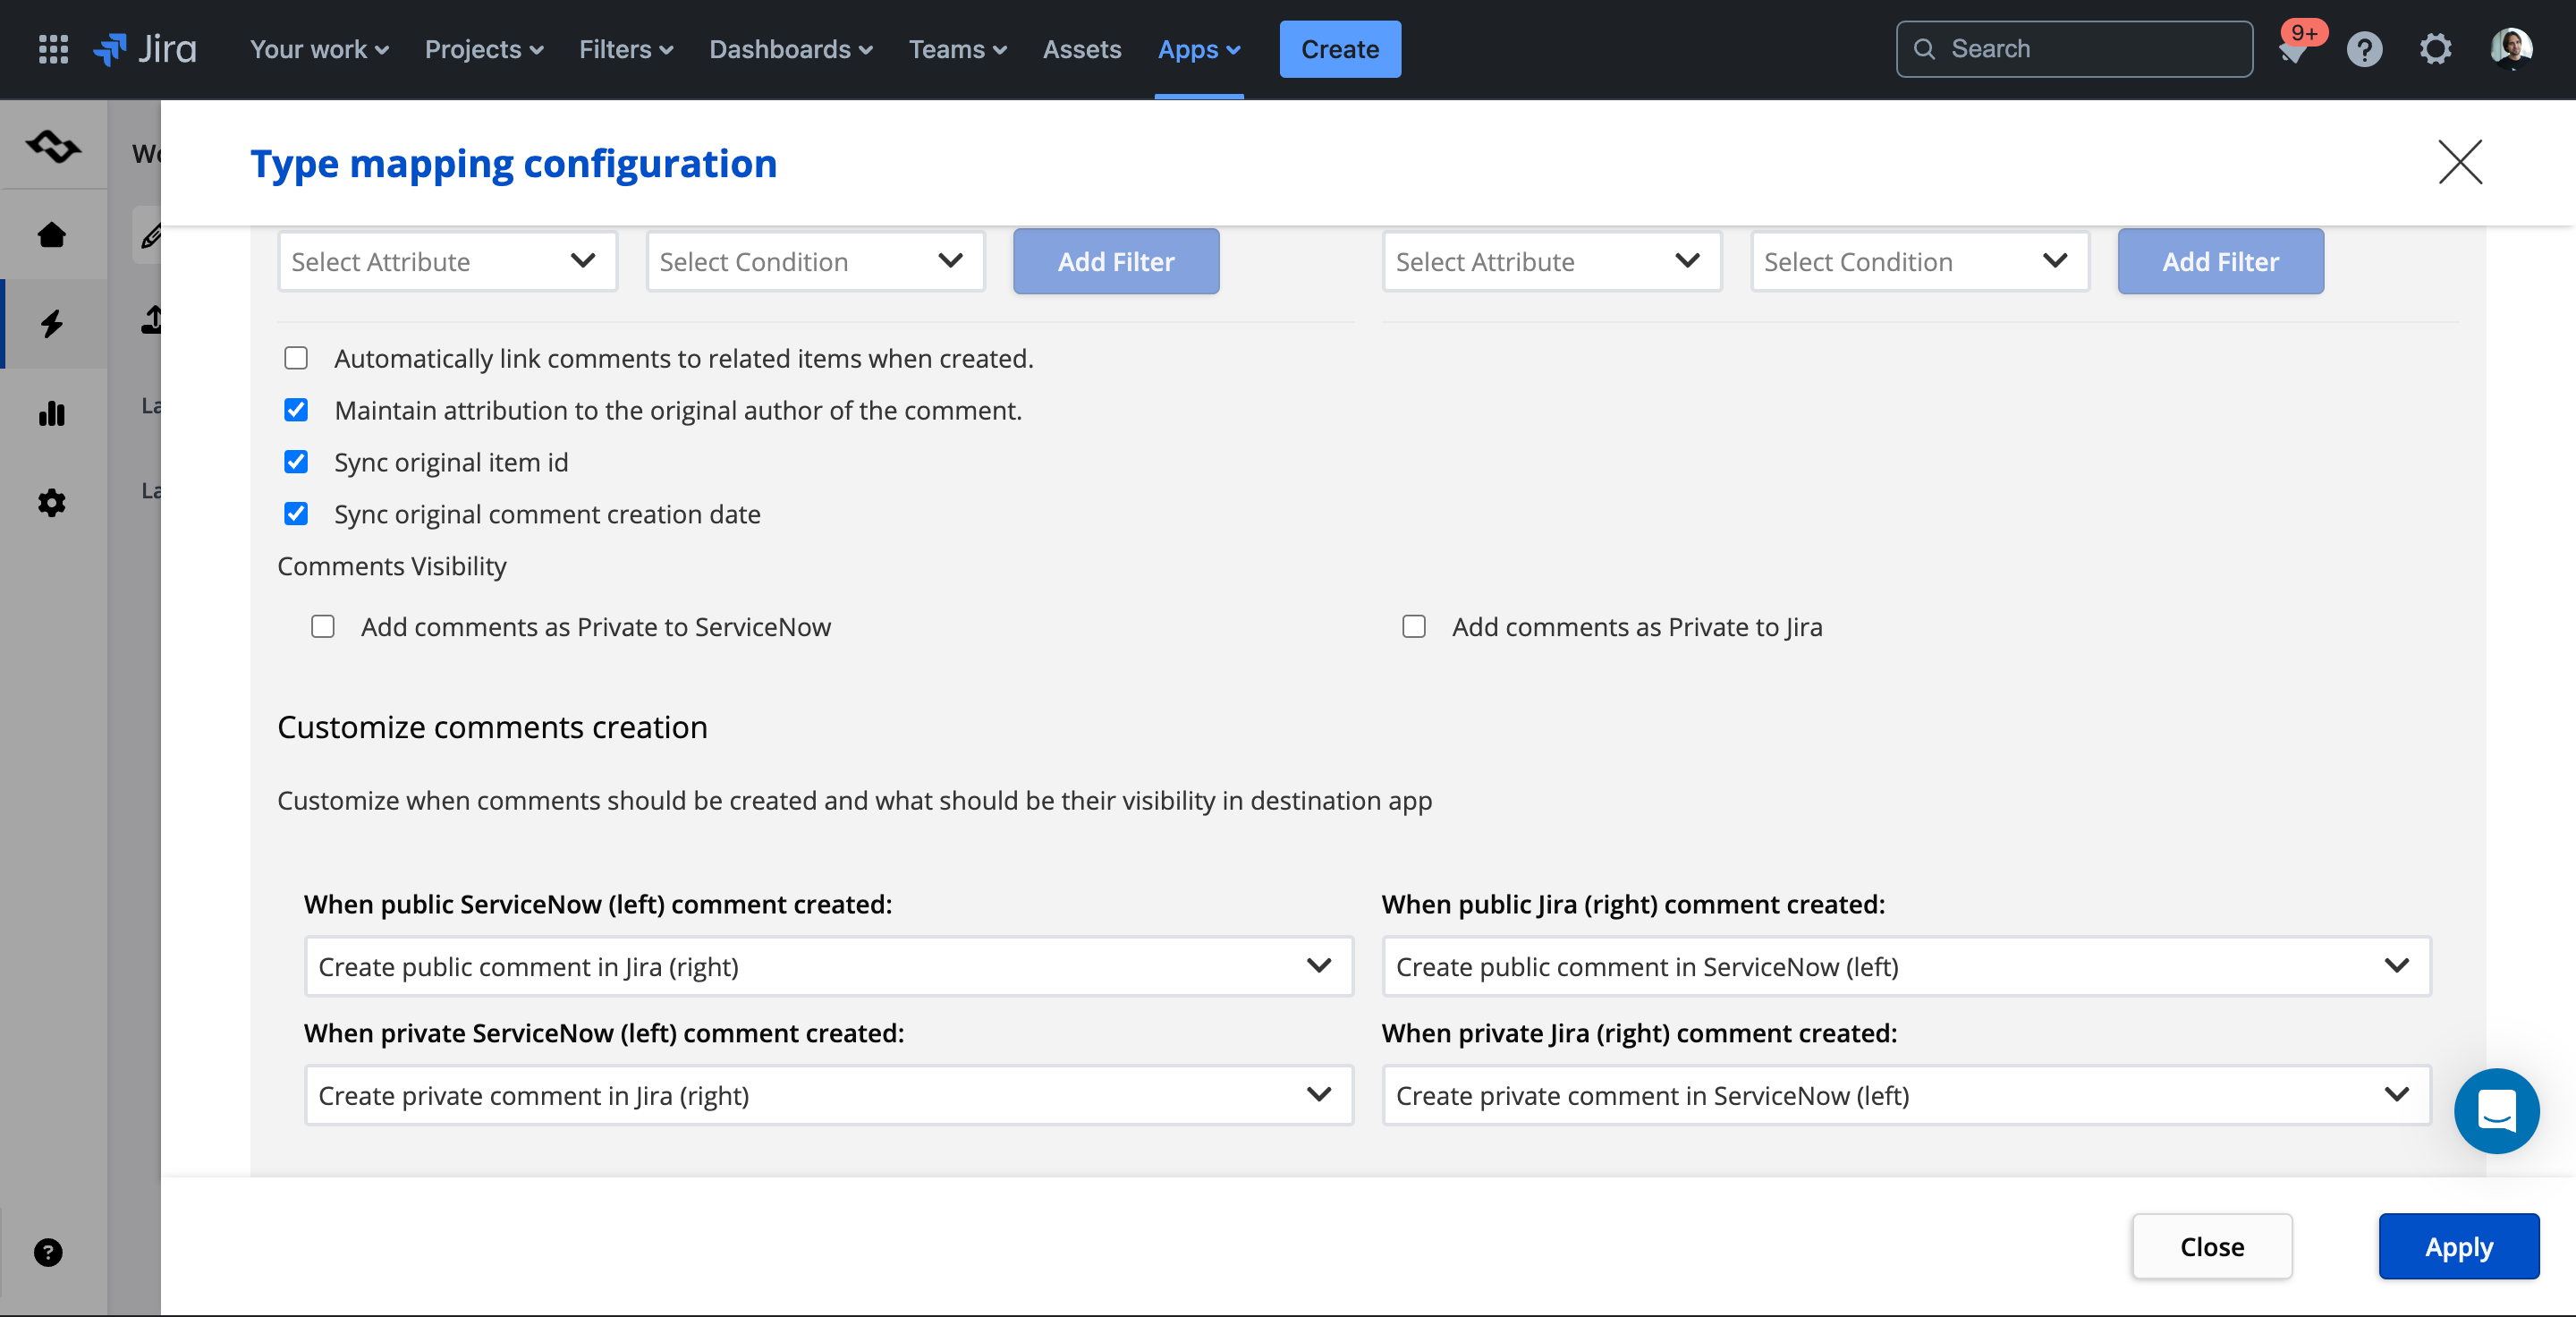Check Add comments as Private to ServiceNow
This screenshot has height=1317, width=2576.
pos(322,626)
